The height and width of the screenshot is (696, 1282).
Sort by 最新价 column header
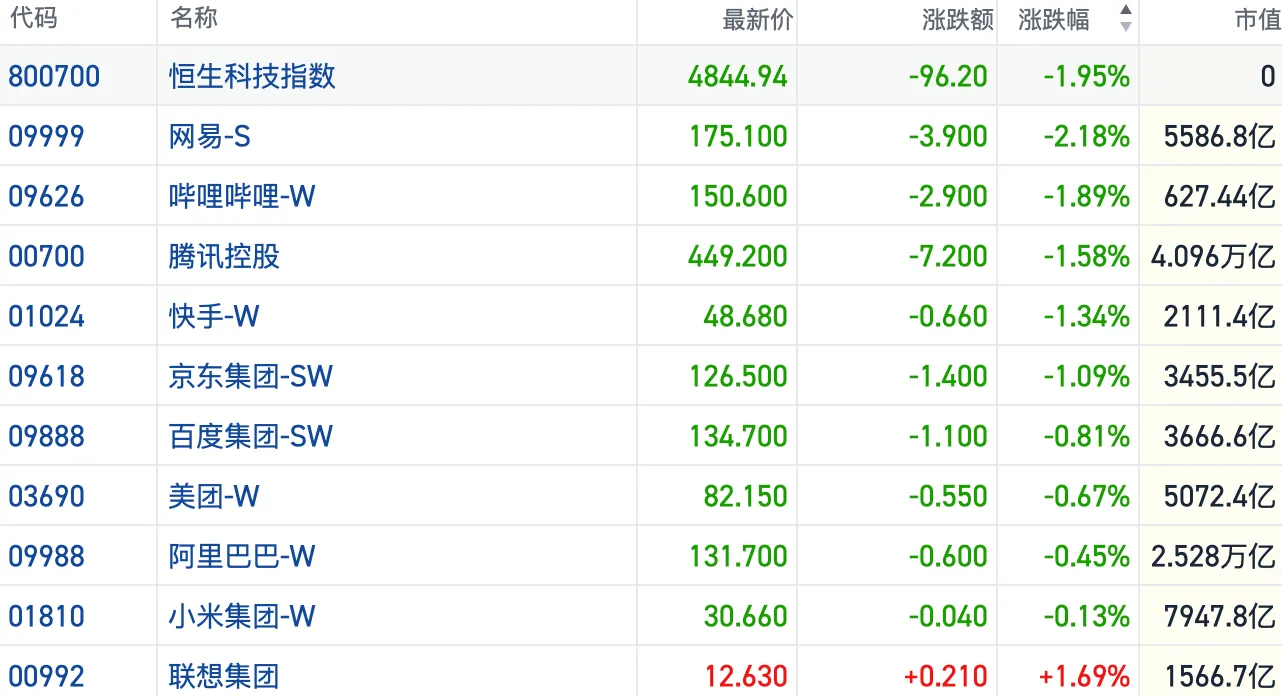coord(758,19)
